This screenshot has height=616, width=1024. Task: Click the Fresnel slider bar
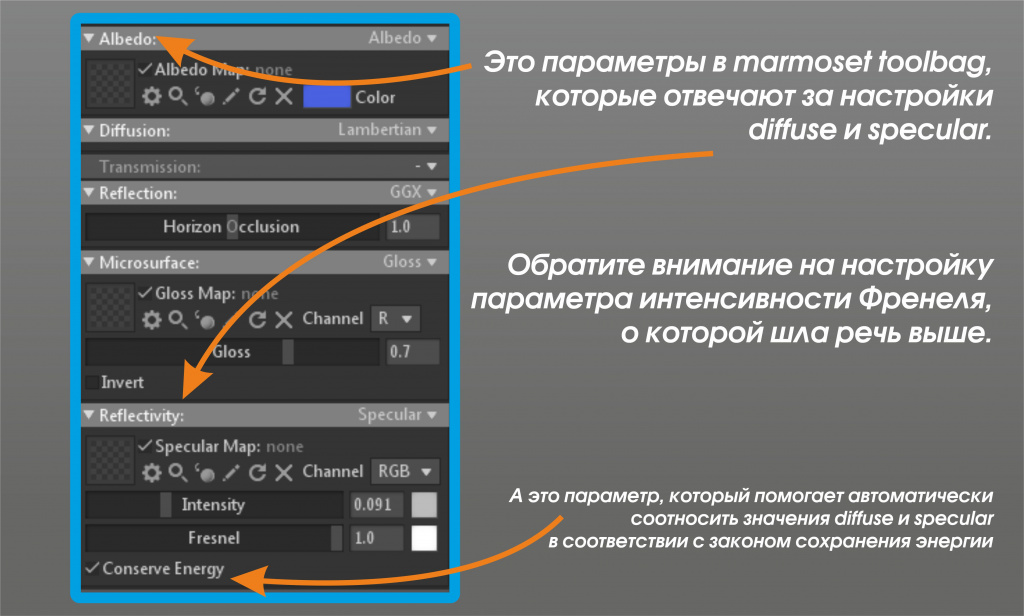[x=214, y=538]
